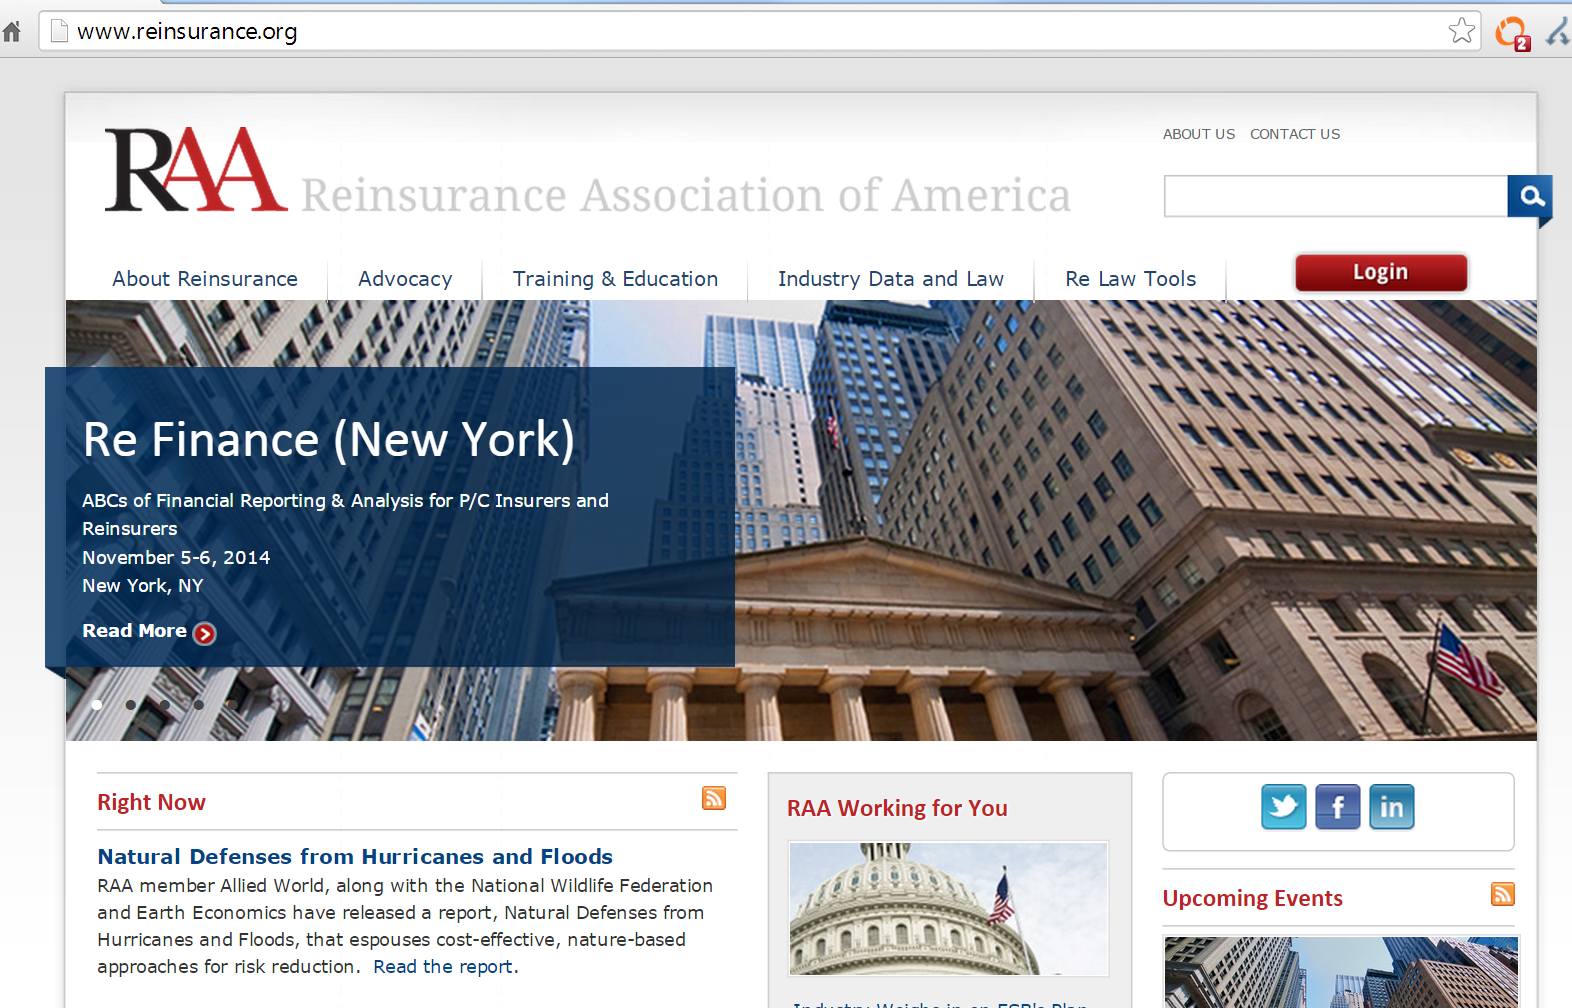Viewport: 1572px width, 1008px height.
Task: Open the ABOUT US link
Action: 1199,134
